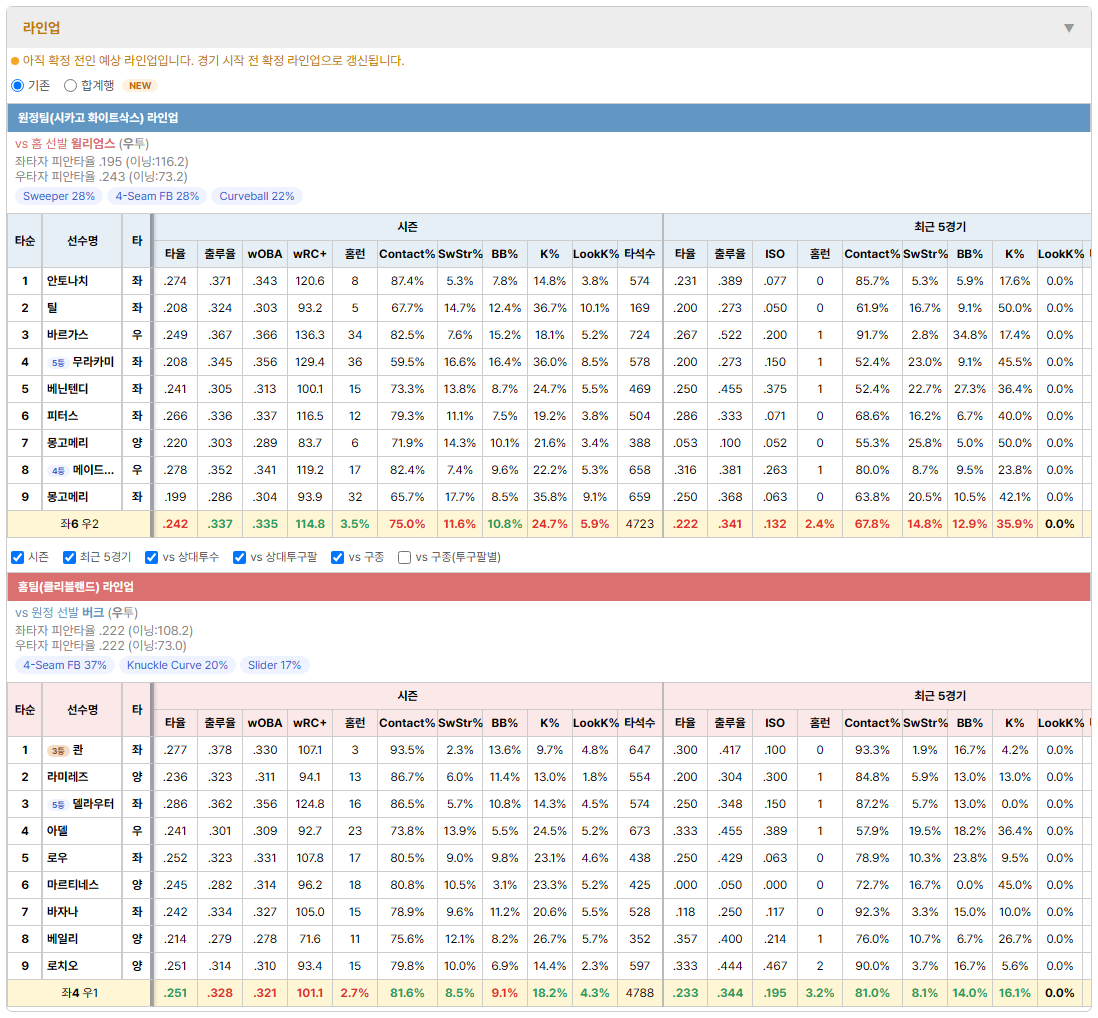Select player 베닌텐디 in the away lineup
This screenshot has height=1018, width=1098.
[67, 389]
